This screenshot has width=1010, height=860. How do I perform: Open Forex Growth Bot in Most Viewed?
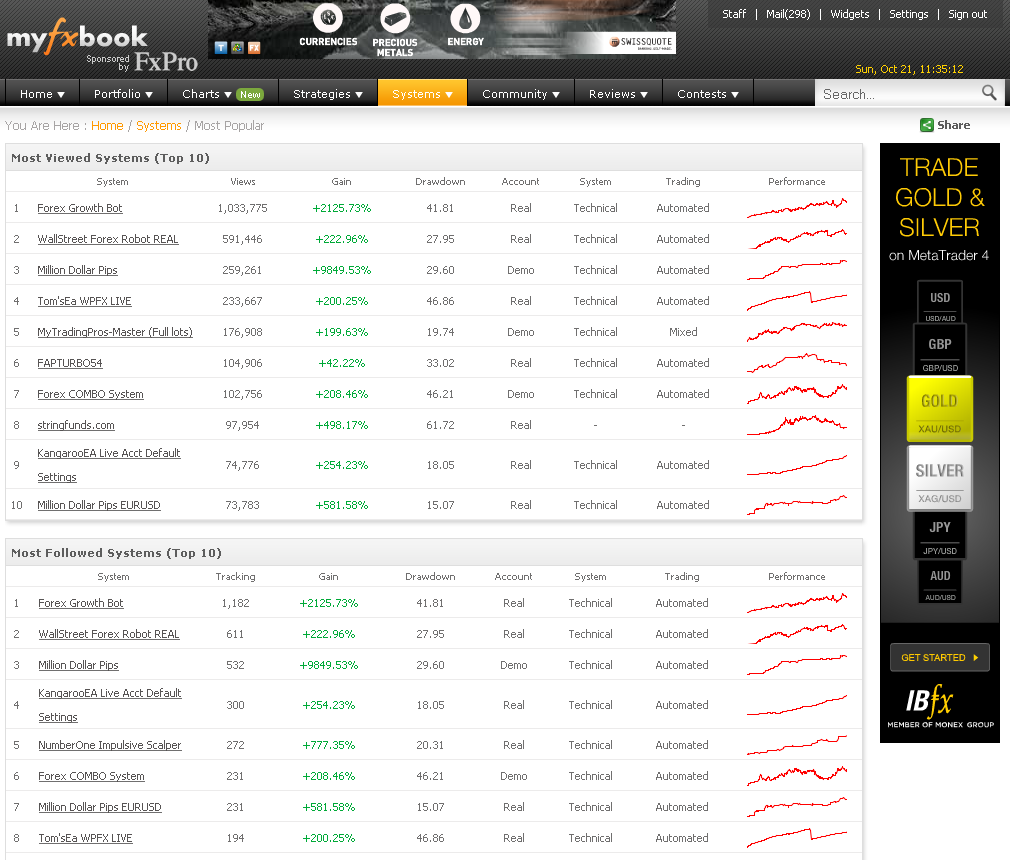pos(80,208)
